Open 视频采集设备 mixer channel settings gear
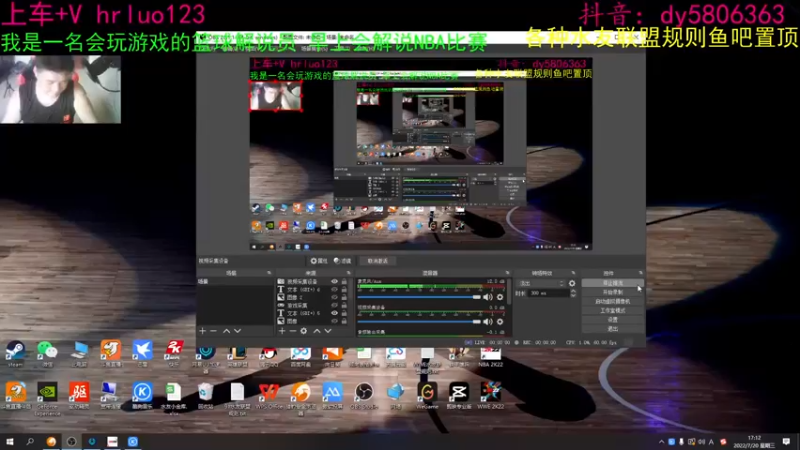The height and width of the screenshot is (450, 800). pyautogui.click(x=500, y=321)
